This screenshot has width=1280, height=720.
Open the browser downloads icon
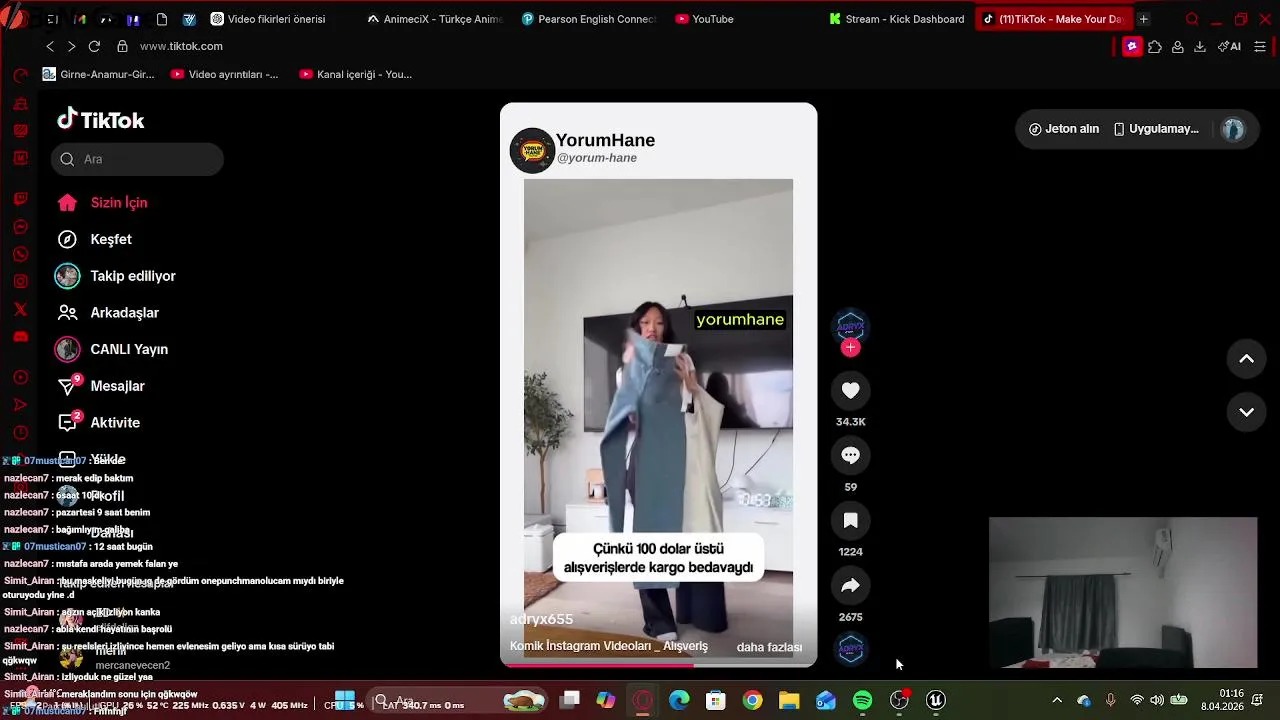tap(1200, 46)
